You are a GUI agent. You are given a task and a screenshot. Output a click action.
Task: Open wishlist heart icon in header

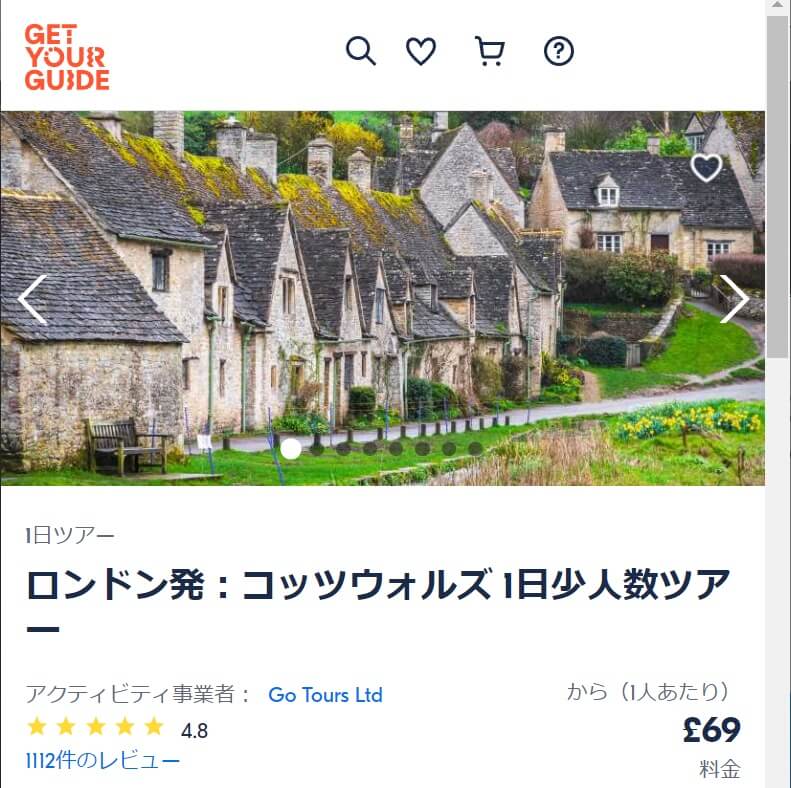[421, 51]
